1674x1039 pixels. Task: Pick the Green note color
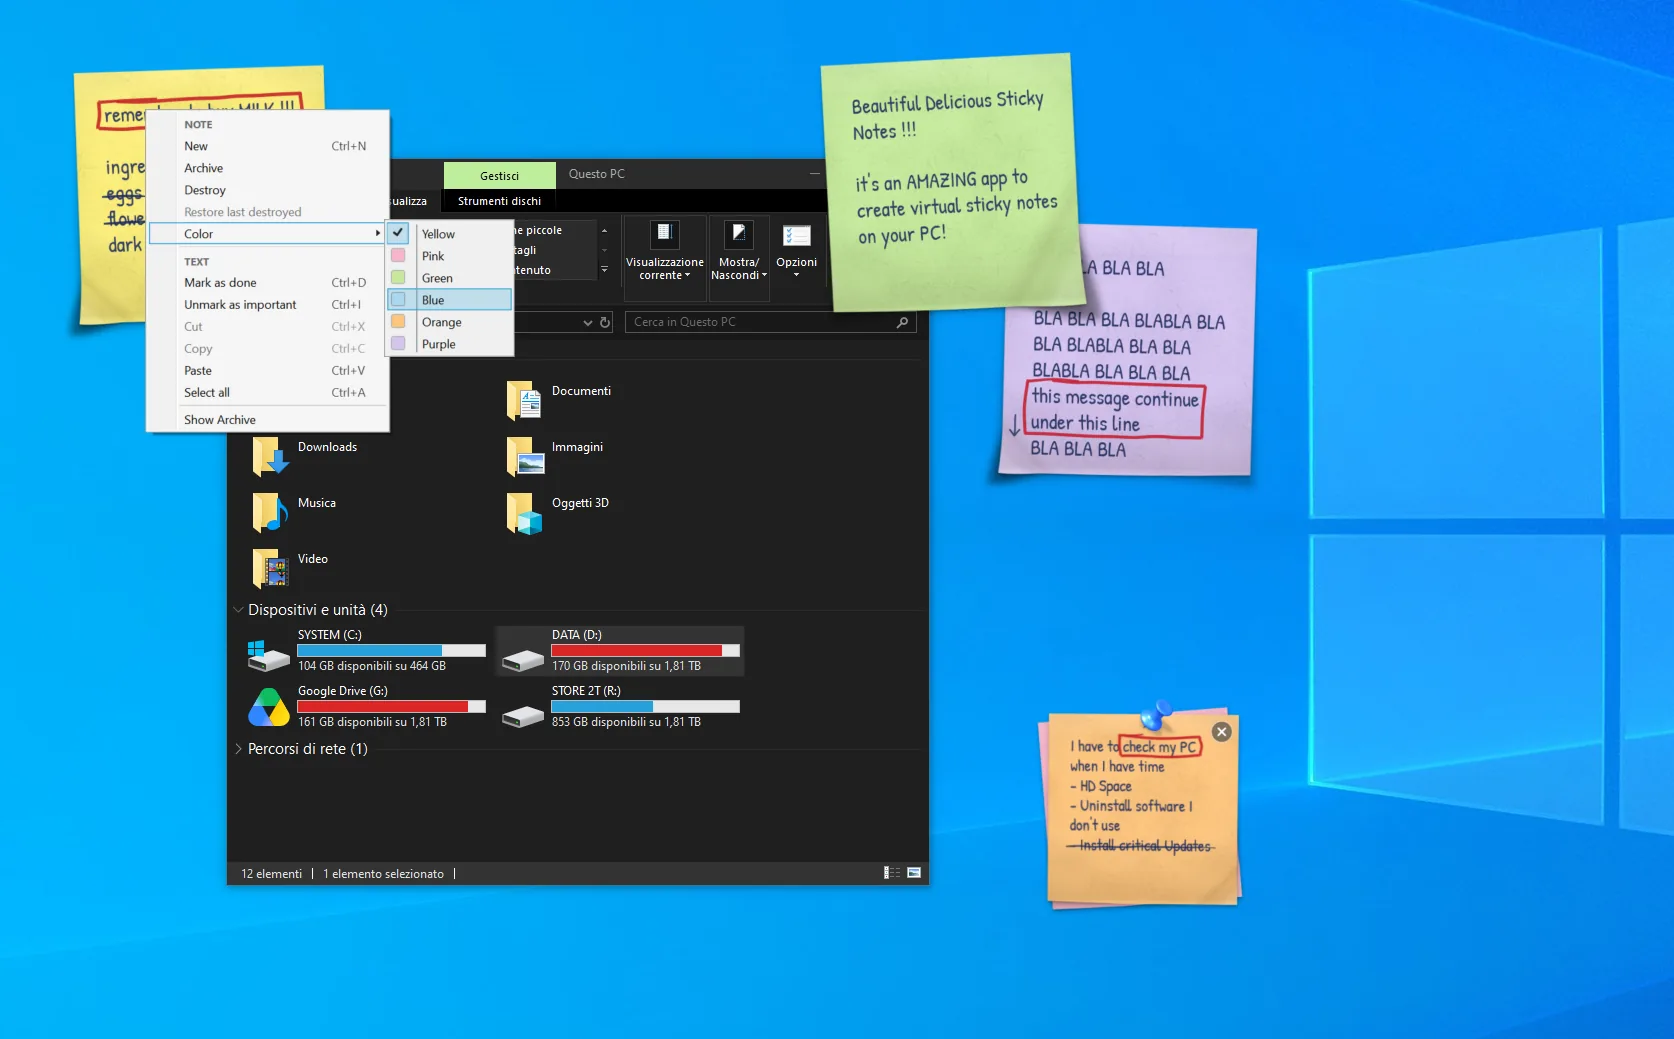450,278
